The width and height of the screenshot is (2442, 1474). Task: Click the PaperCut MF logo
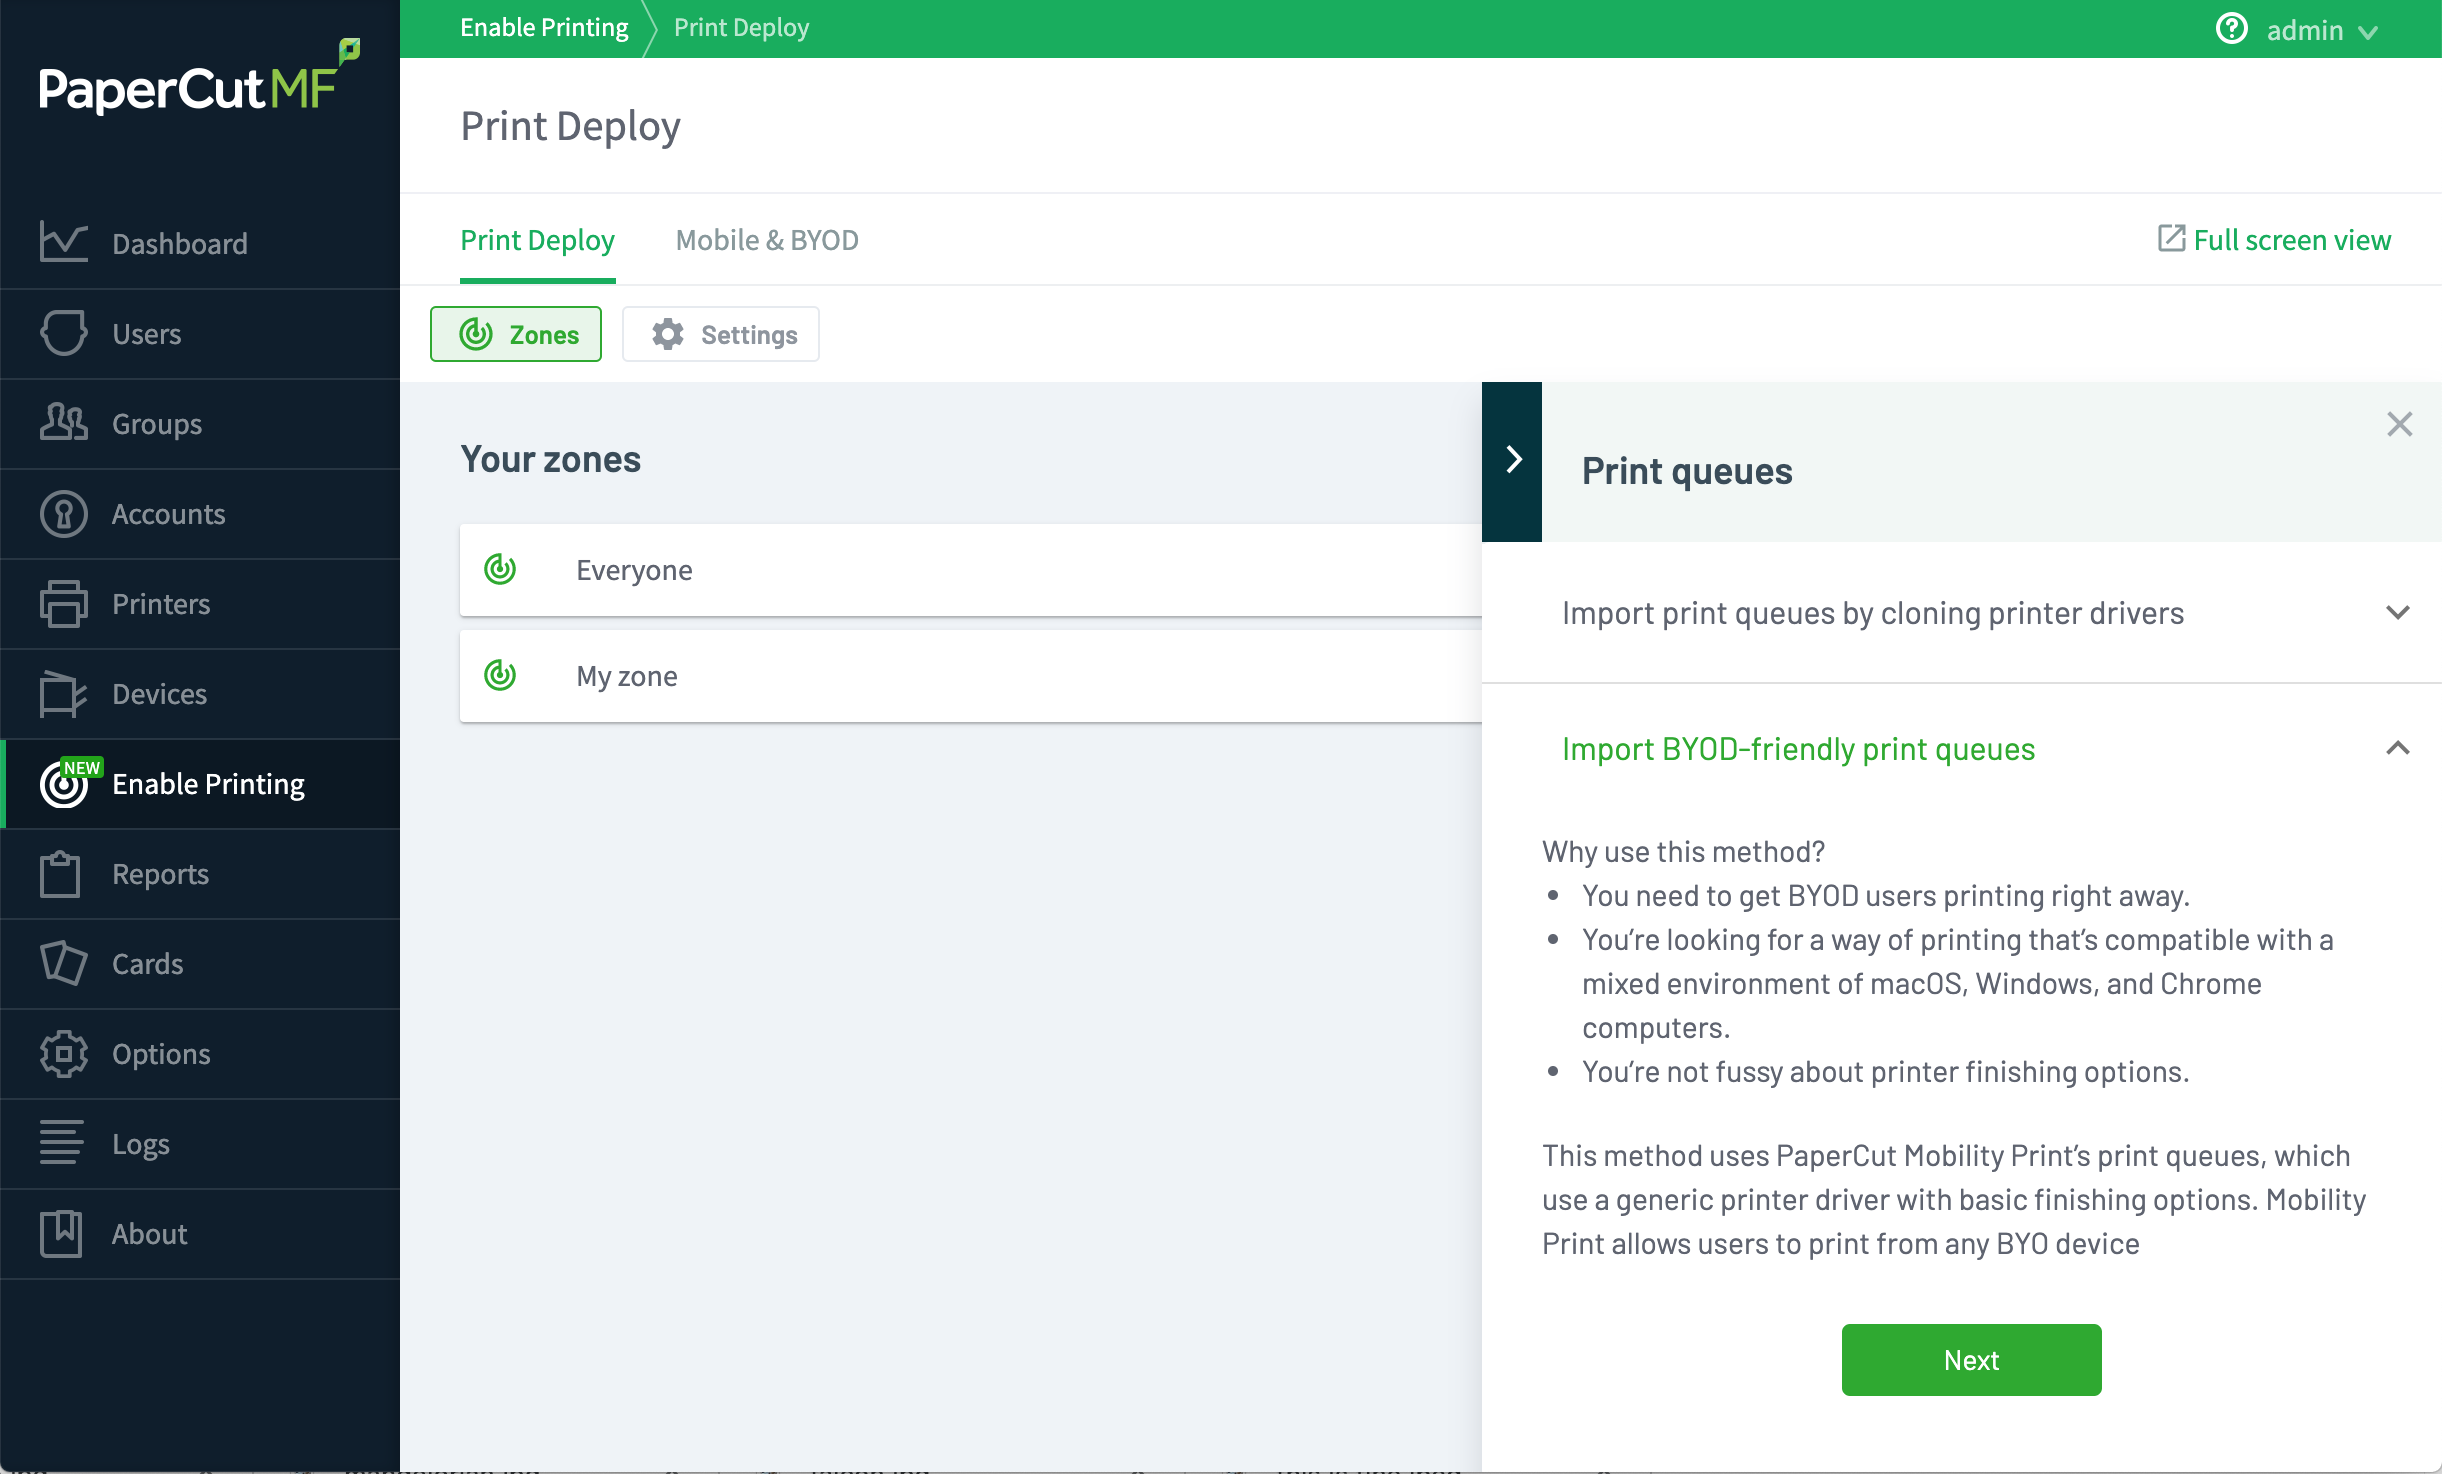[199, 79]
